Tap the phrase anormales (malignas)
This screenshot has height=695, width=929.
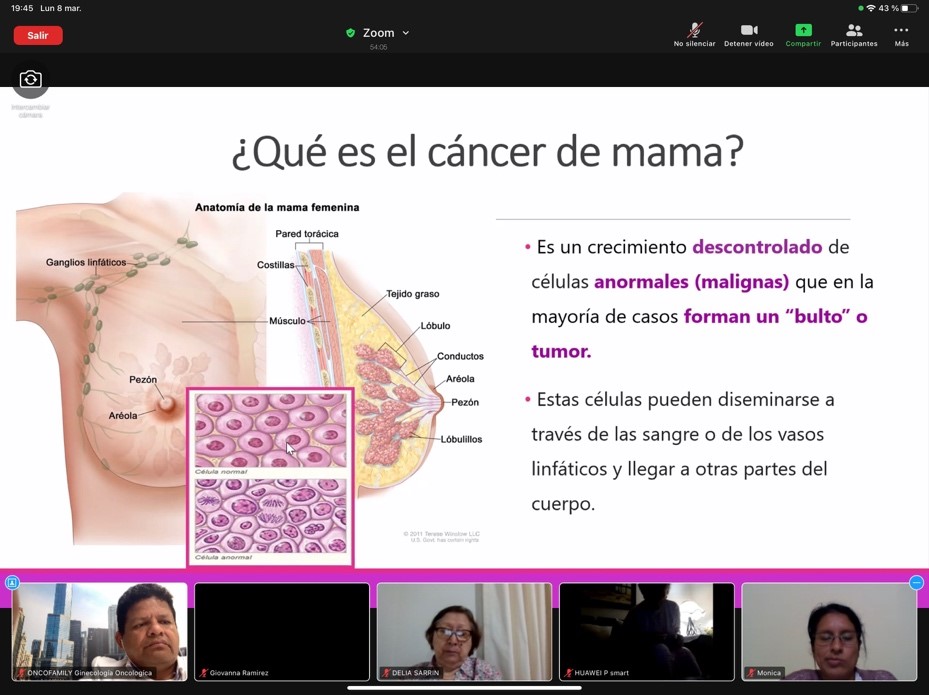point(691,282)
